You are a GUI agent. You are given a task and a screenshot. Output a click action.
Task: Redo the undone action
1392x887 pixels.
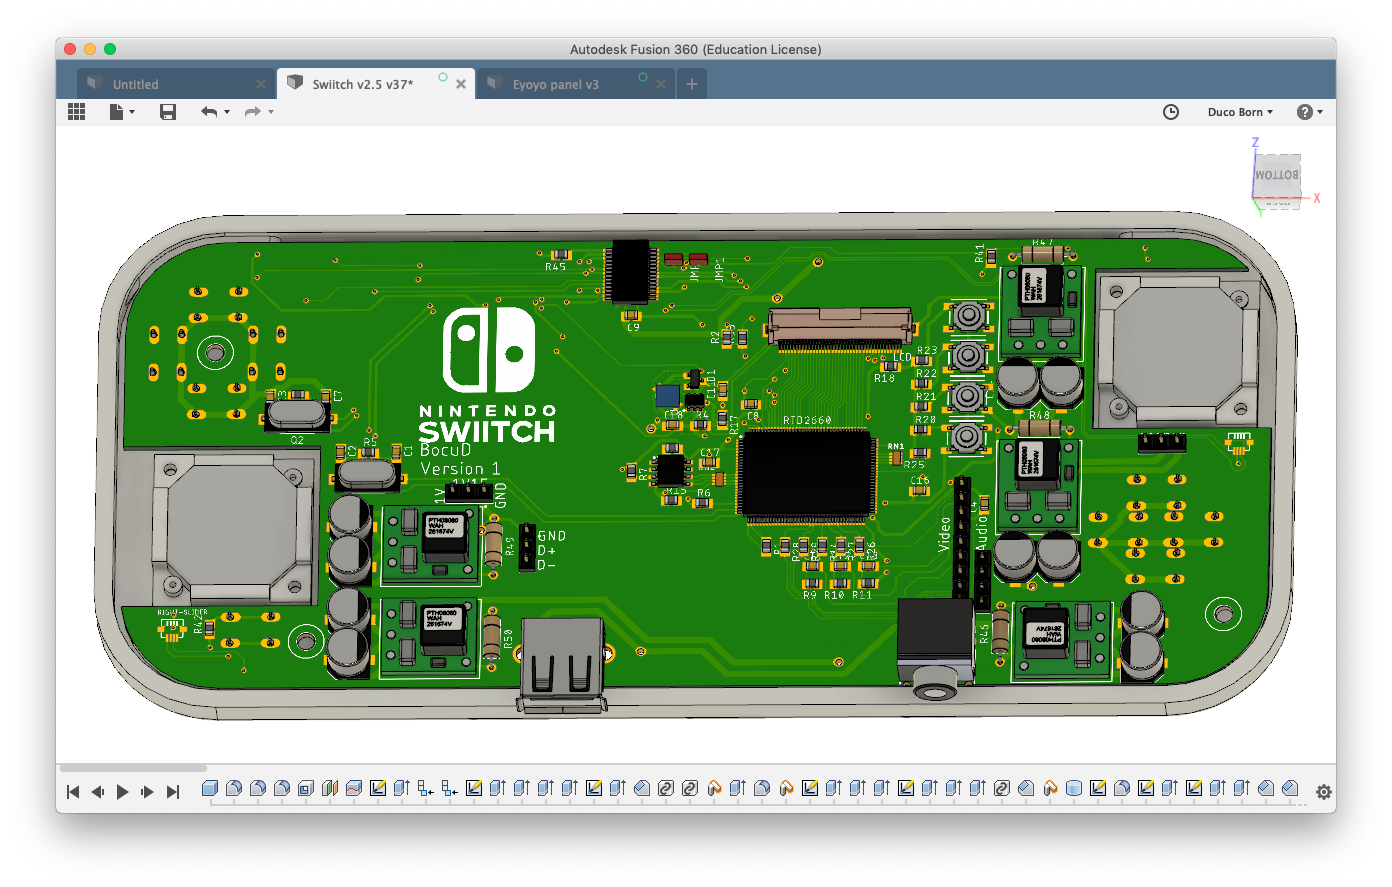(x=252, y=112)
